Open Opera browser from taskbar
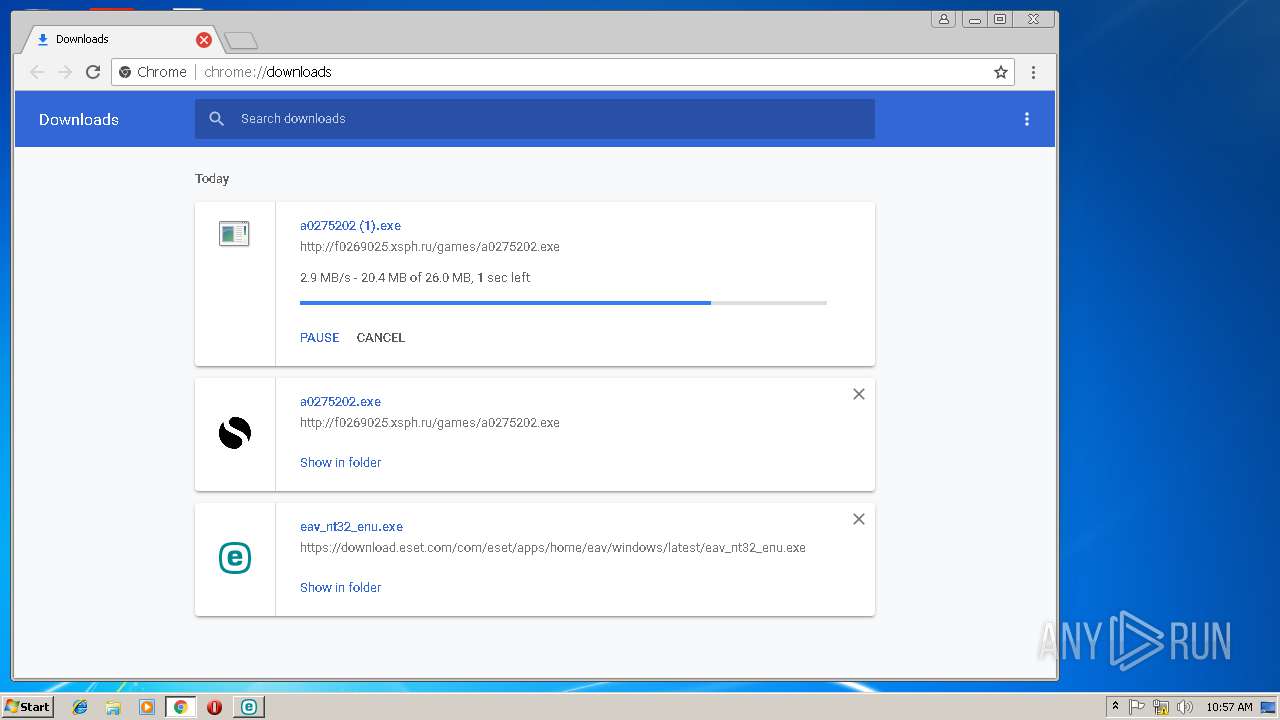Screen dimensions: 1280x720 [214, 707]
